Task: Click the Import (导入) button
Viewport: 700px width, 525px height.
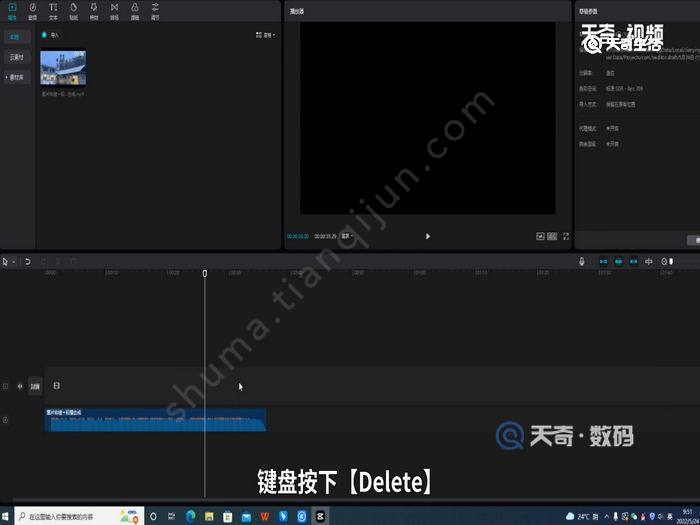Action: pos(50,35)
